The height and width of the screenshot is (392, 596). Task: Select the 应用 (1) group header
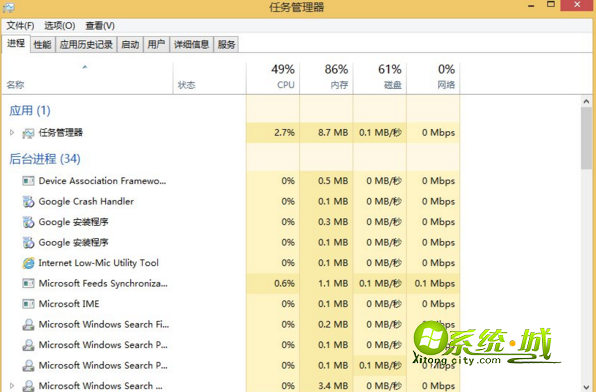click(x=30, y=111)
